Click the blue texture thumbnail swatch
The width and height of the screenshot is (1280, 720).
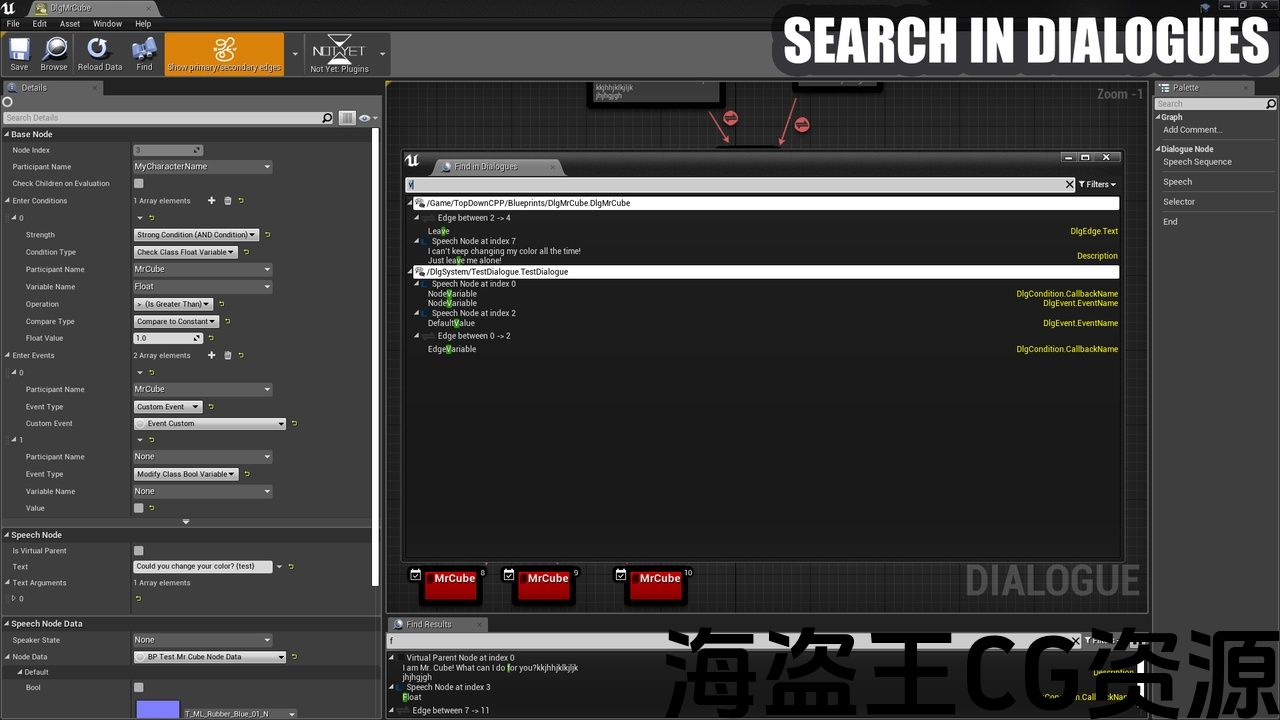[x=157, y=709]
